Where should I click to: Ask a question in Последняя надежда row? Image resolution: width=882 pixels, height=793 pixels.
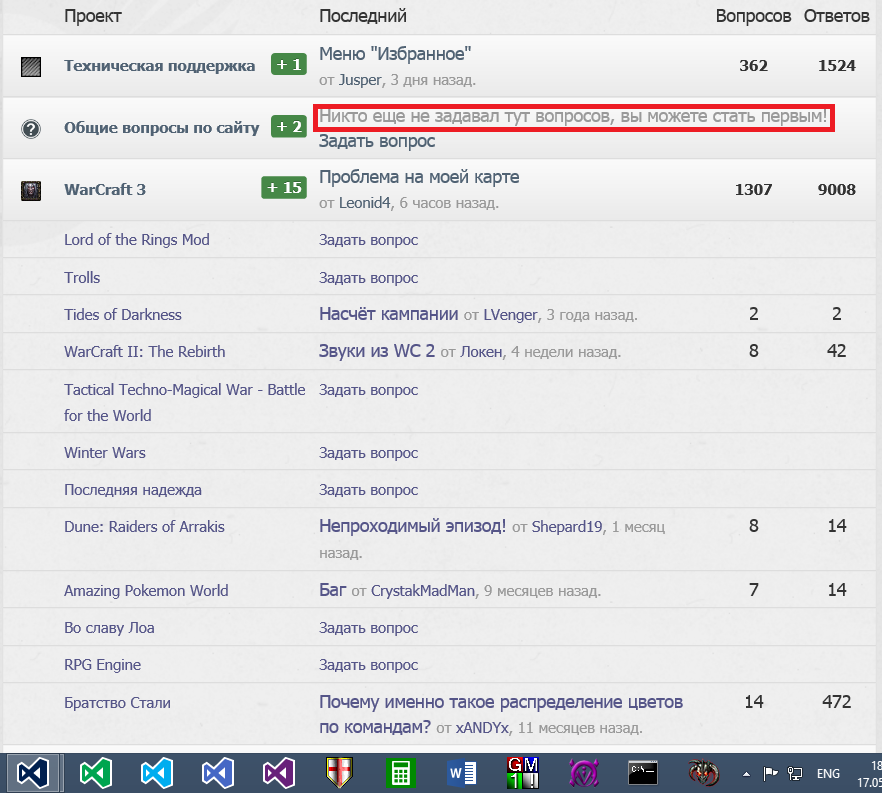pyautogui.click(x=368, y=489)
